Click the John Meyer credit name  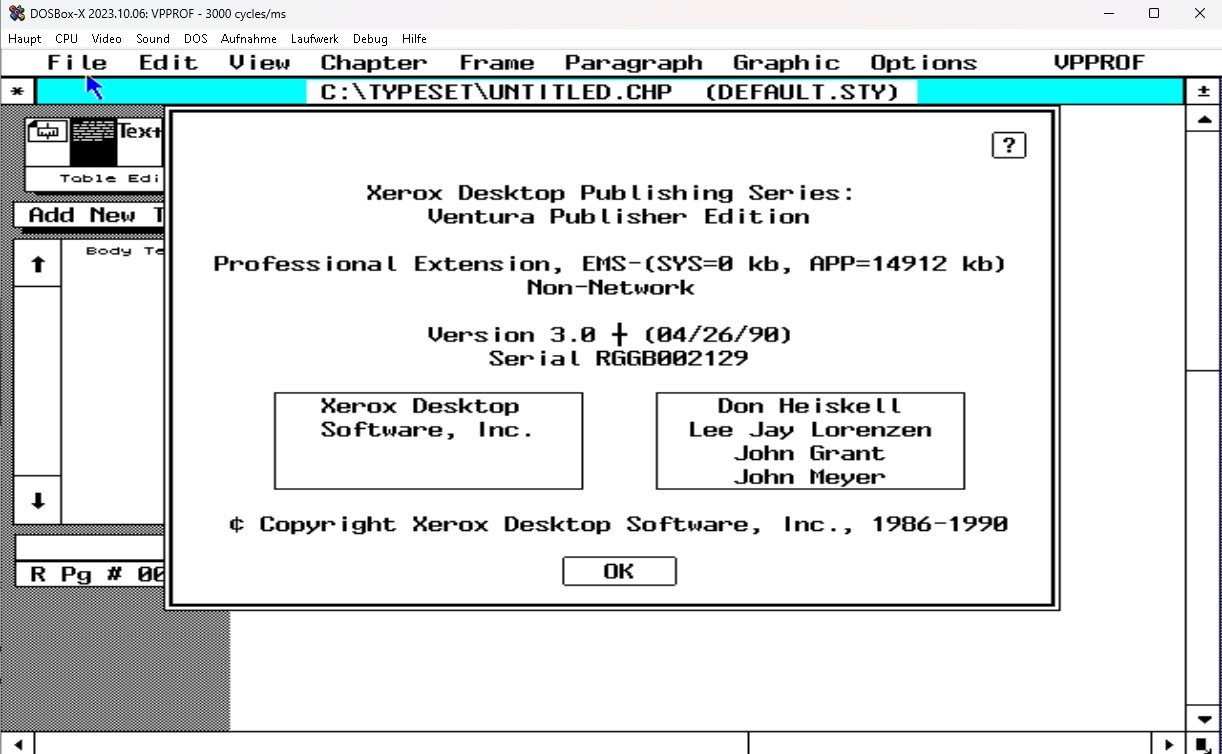click(809, 477)
